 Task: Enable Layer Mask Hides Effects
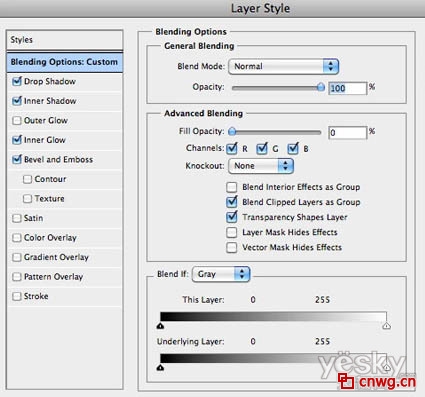point(232,232)
